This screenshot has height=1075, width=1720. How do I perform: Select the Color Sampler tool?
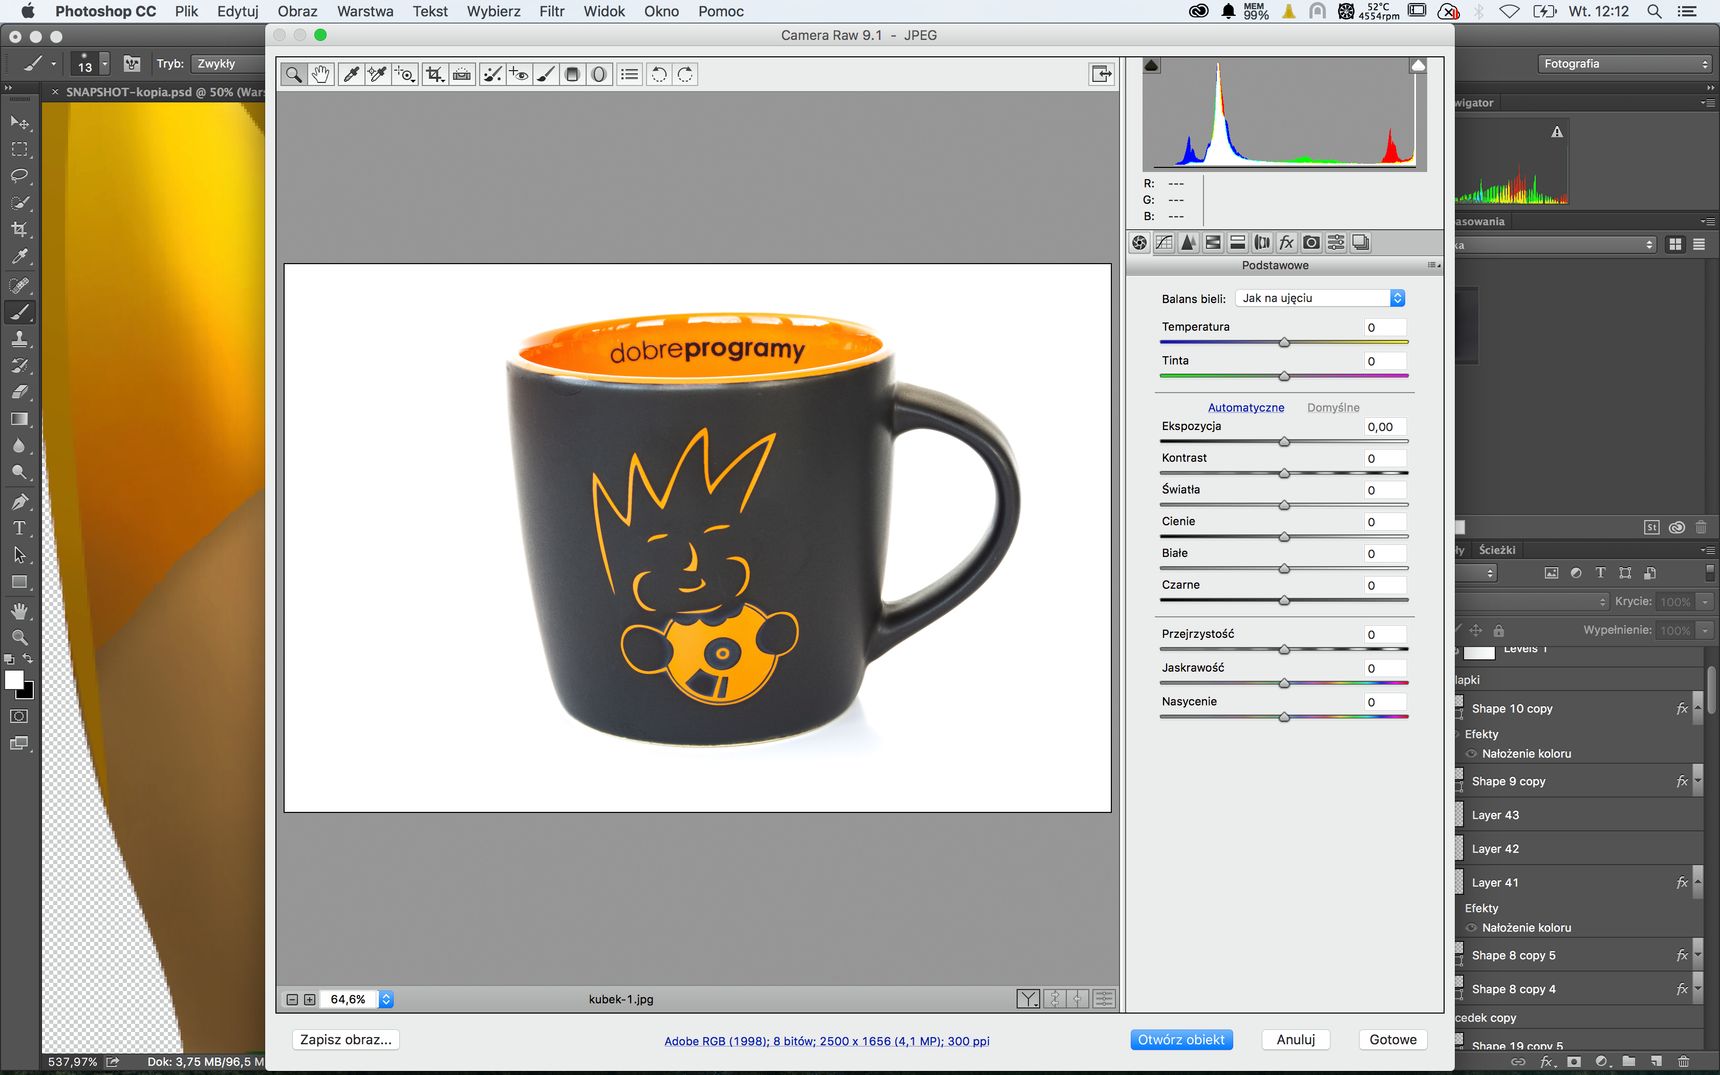(377, 74)
